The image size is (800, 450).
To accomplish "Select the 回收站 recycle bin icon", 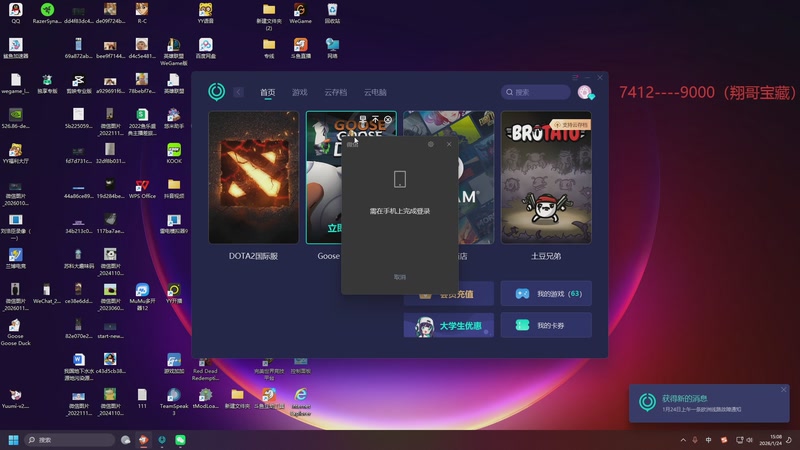I will click(332, 13).
